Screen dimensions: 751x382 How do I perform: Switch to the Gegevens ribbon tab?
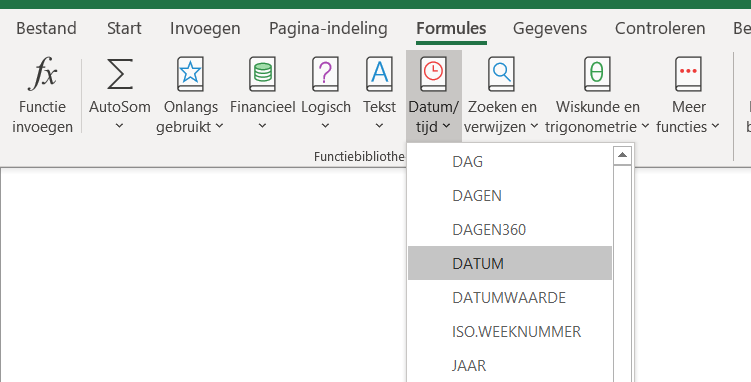coord(550,28)
